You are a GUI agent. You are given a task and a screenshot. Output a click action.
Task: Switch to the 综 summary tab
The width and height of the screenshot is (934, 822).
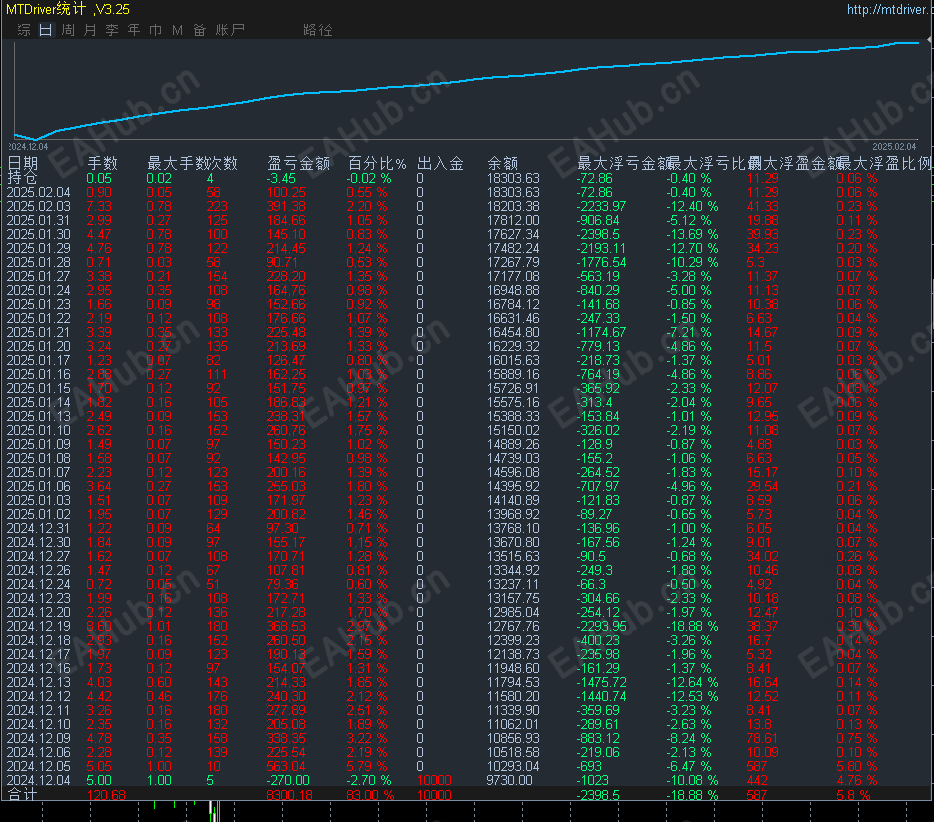click(x=24, y=30)
